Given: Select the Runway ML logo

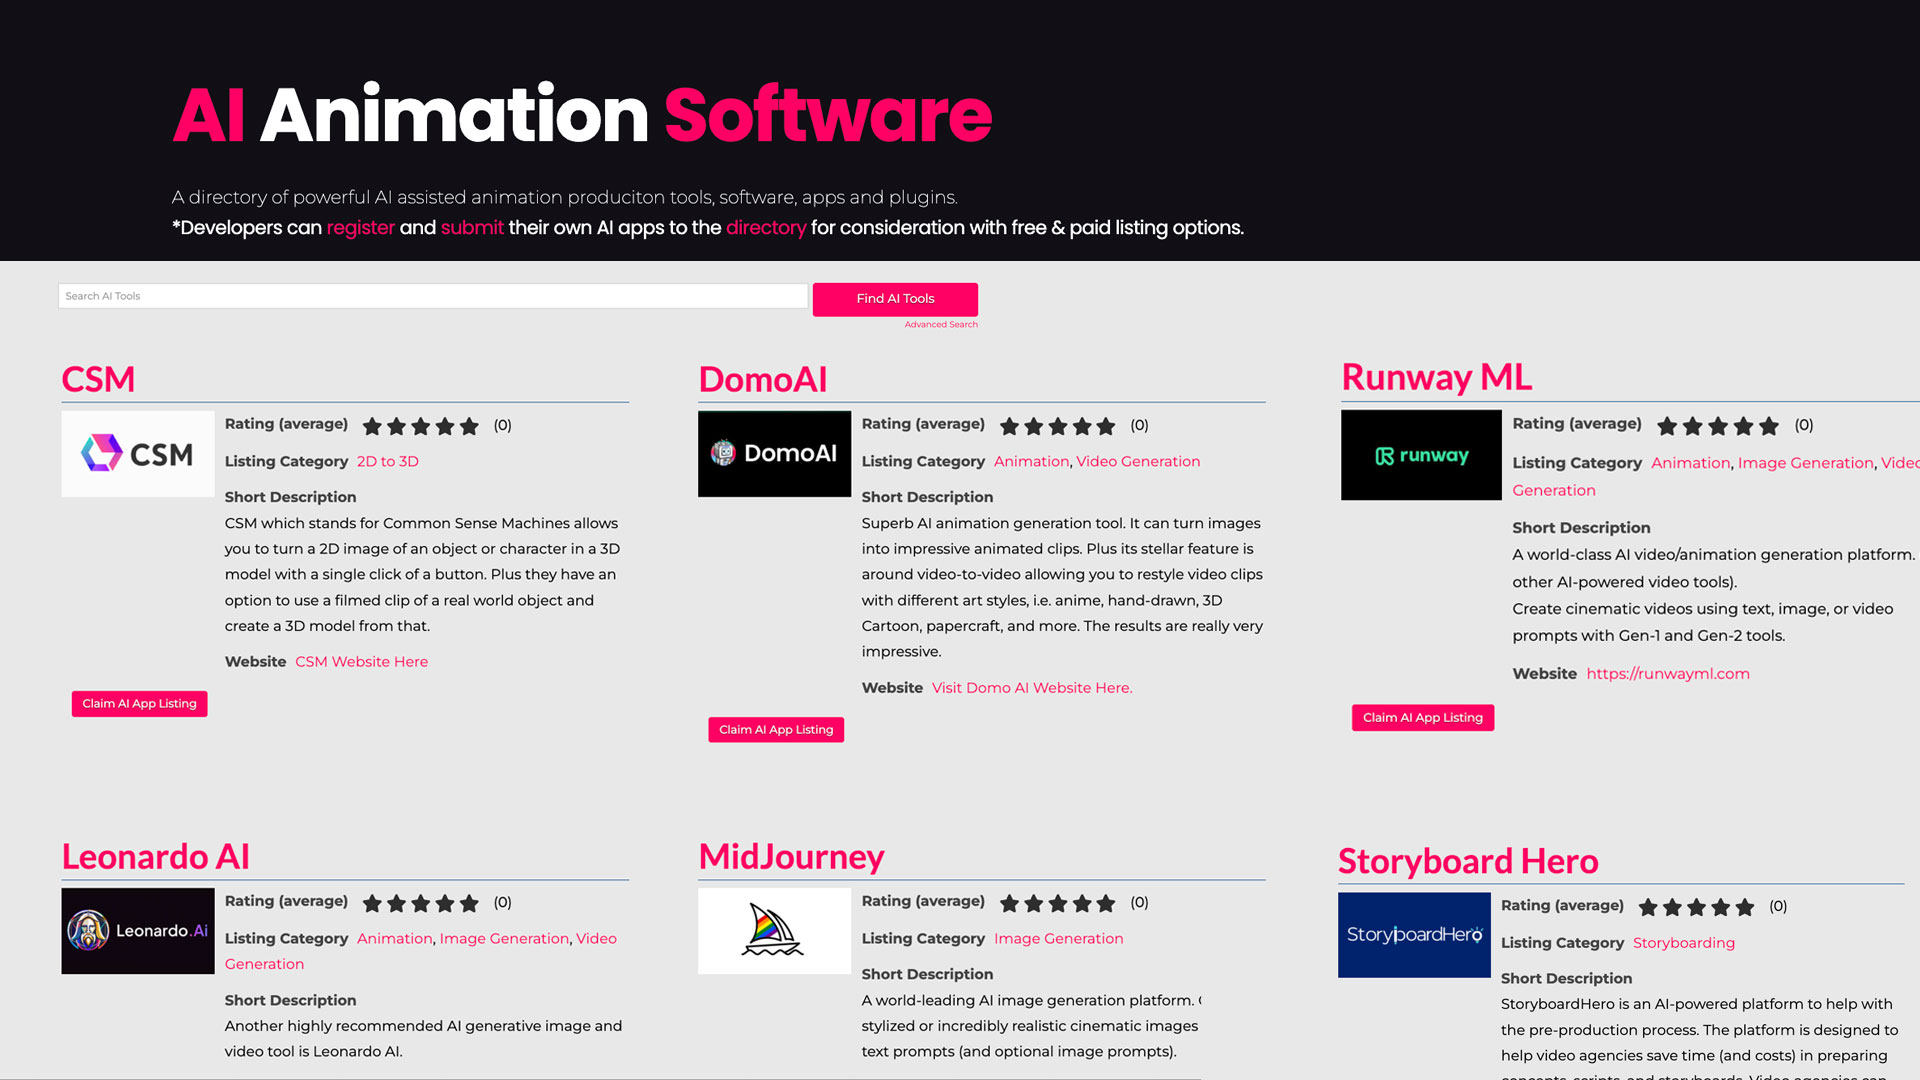Looking at the screenshot, I should (x=1420, y=454).
